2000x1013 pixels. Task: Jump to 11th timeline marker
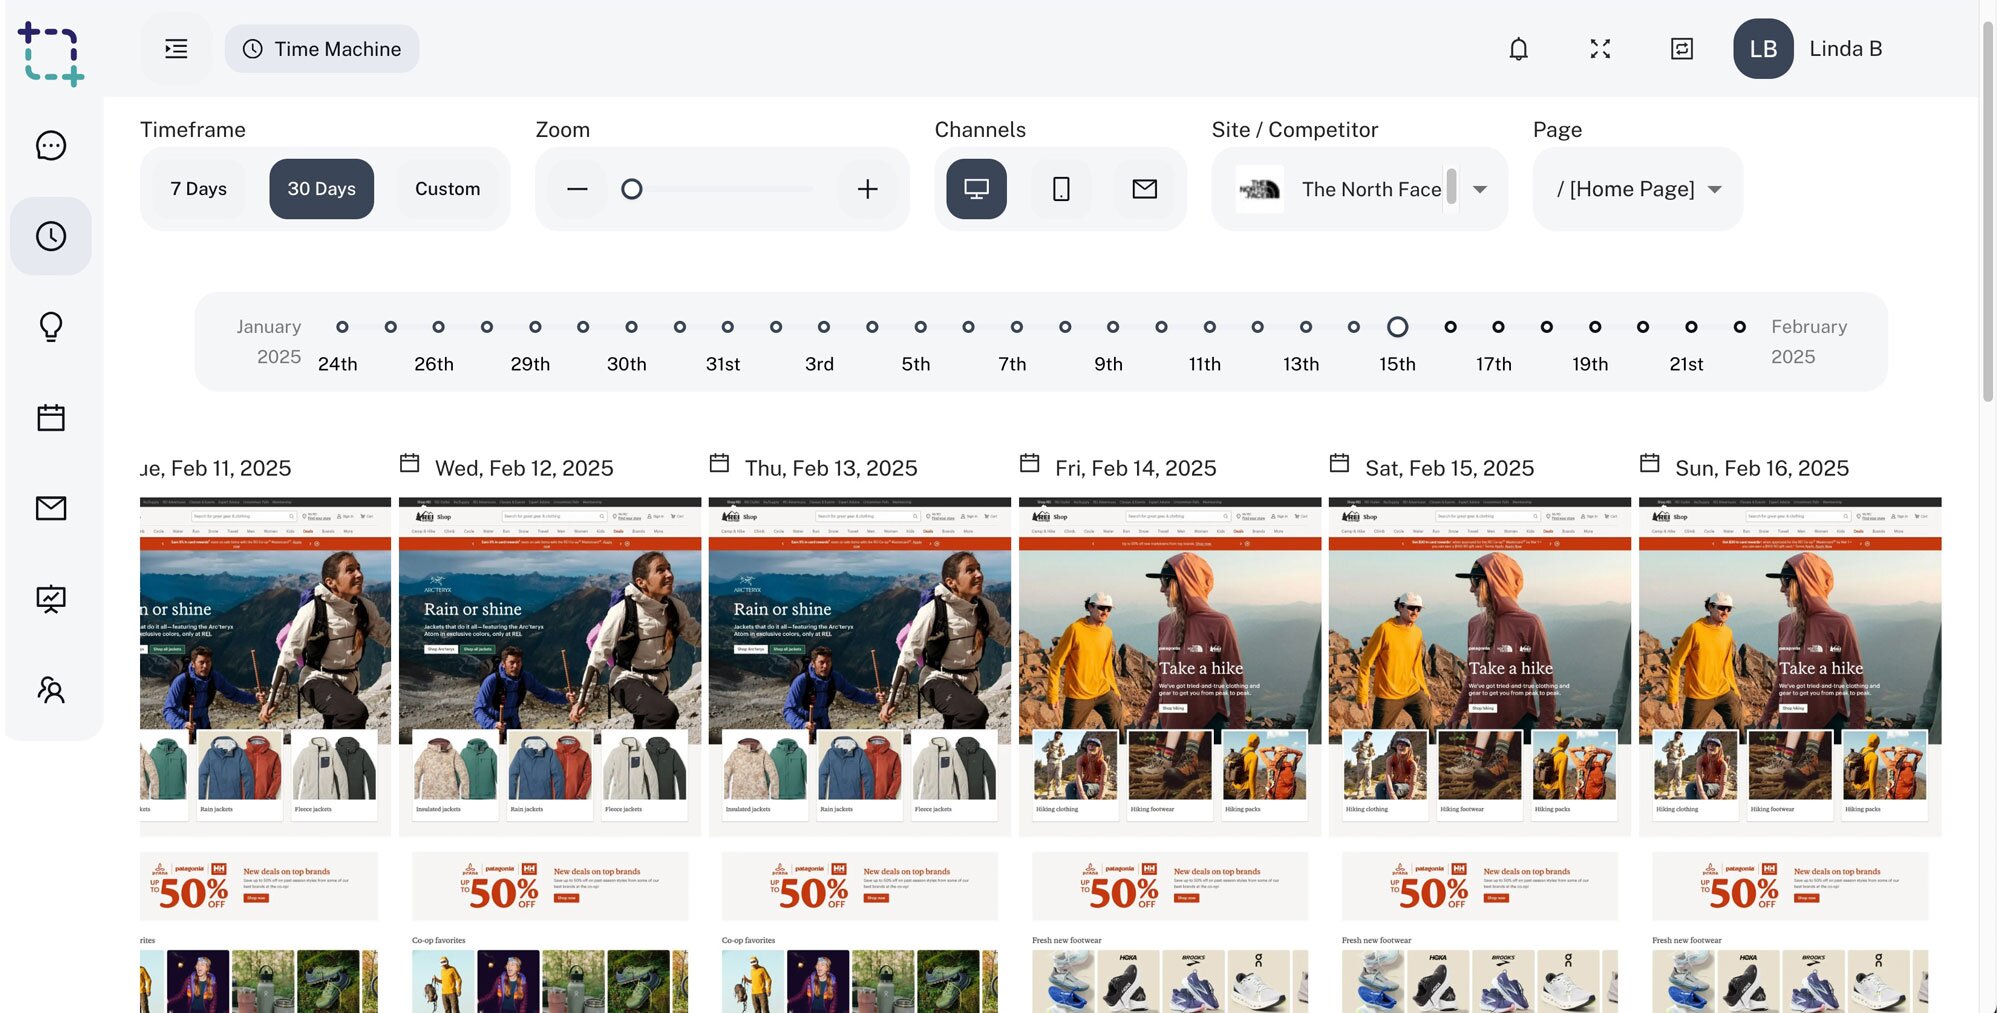[1209, 327]
